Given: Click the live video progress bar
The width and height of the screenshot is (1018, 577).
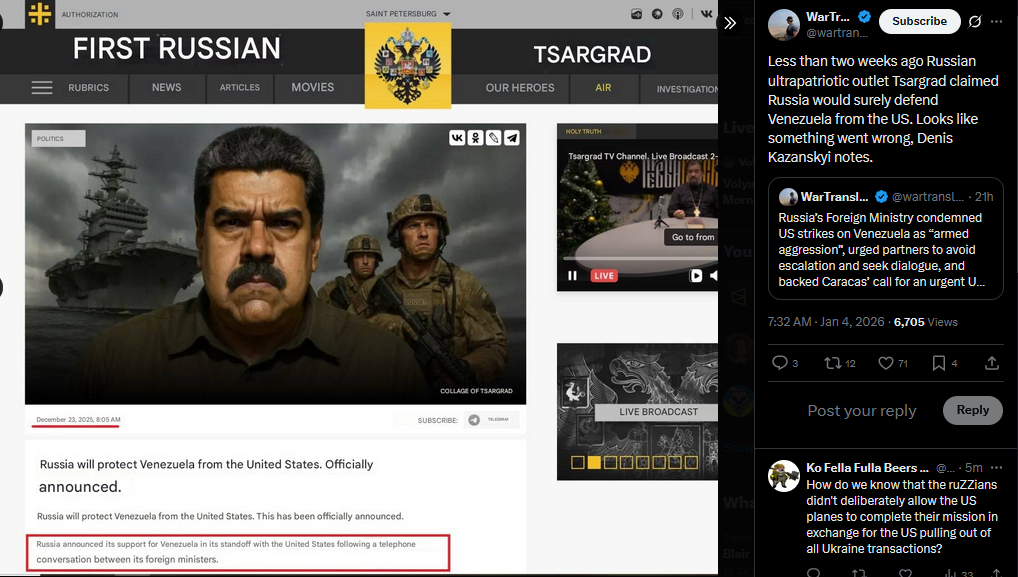Looking at the screenshot, I should point(643,260).
